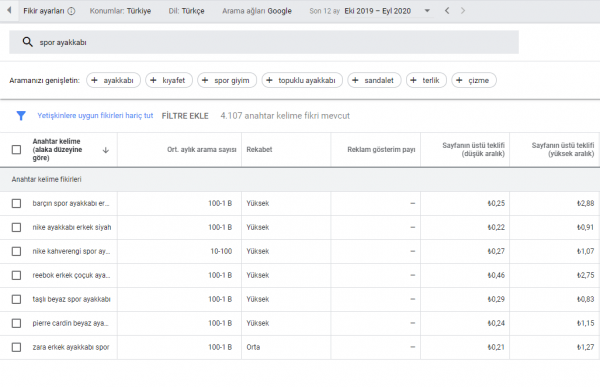Click '4.107 anahtar kelime fikri mevcut' text

(x=285, y=116)
